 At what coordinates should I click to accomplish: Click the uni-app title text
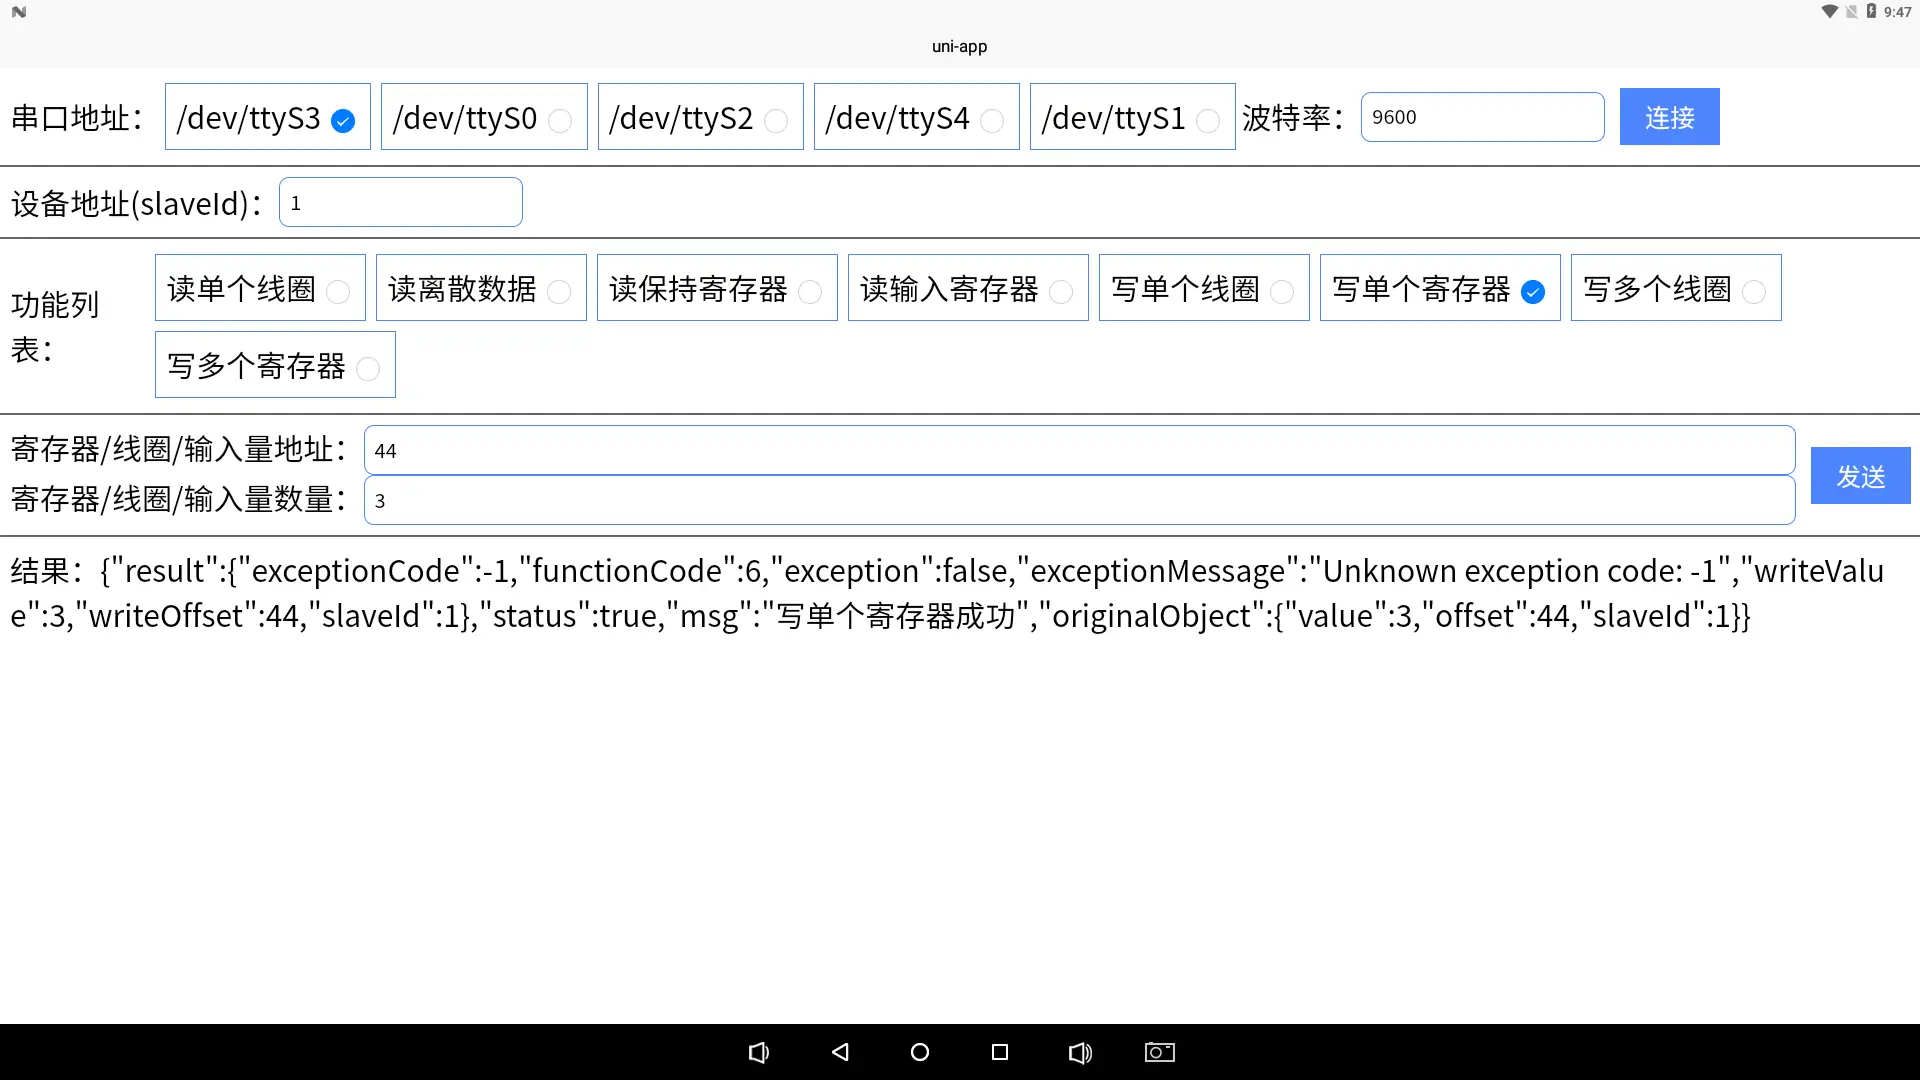tap(959, 46)
